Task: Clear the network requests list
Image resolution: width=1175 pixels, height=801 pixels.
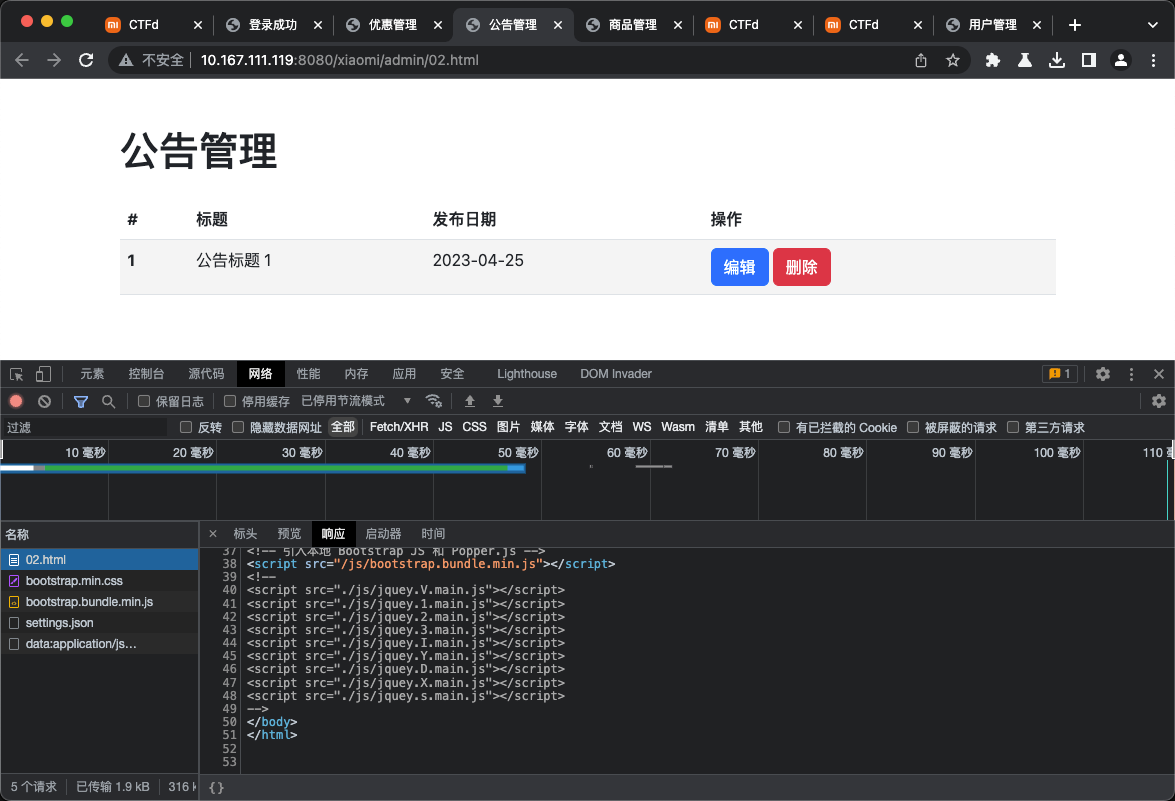Action: [43, 400]
